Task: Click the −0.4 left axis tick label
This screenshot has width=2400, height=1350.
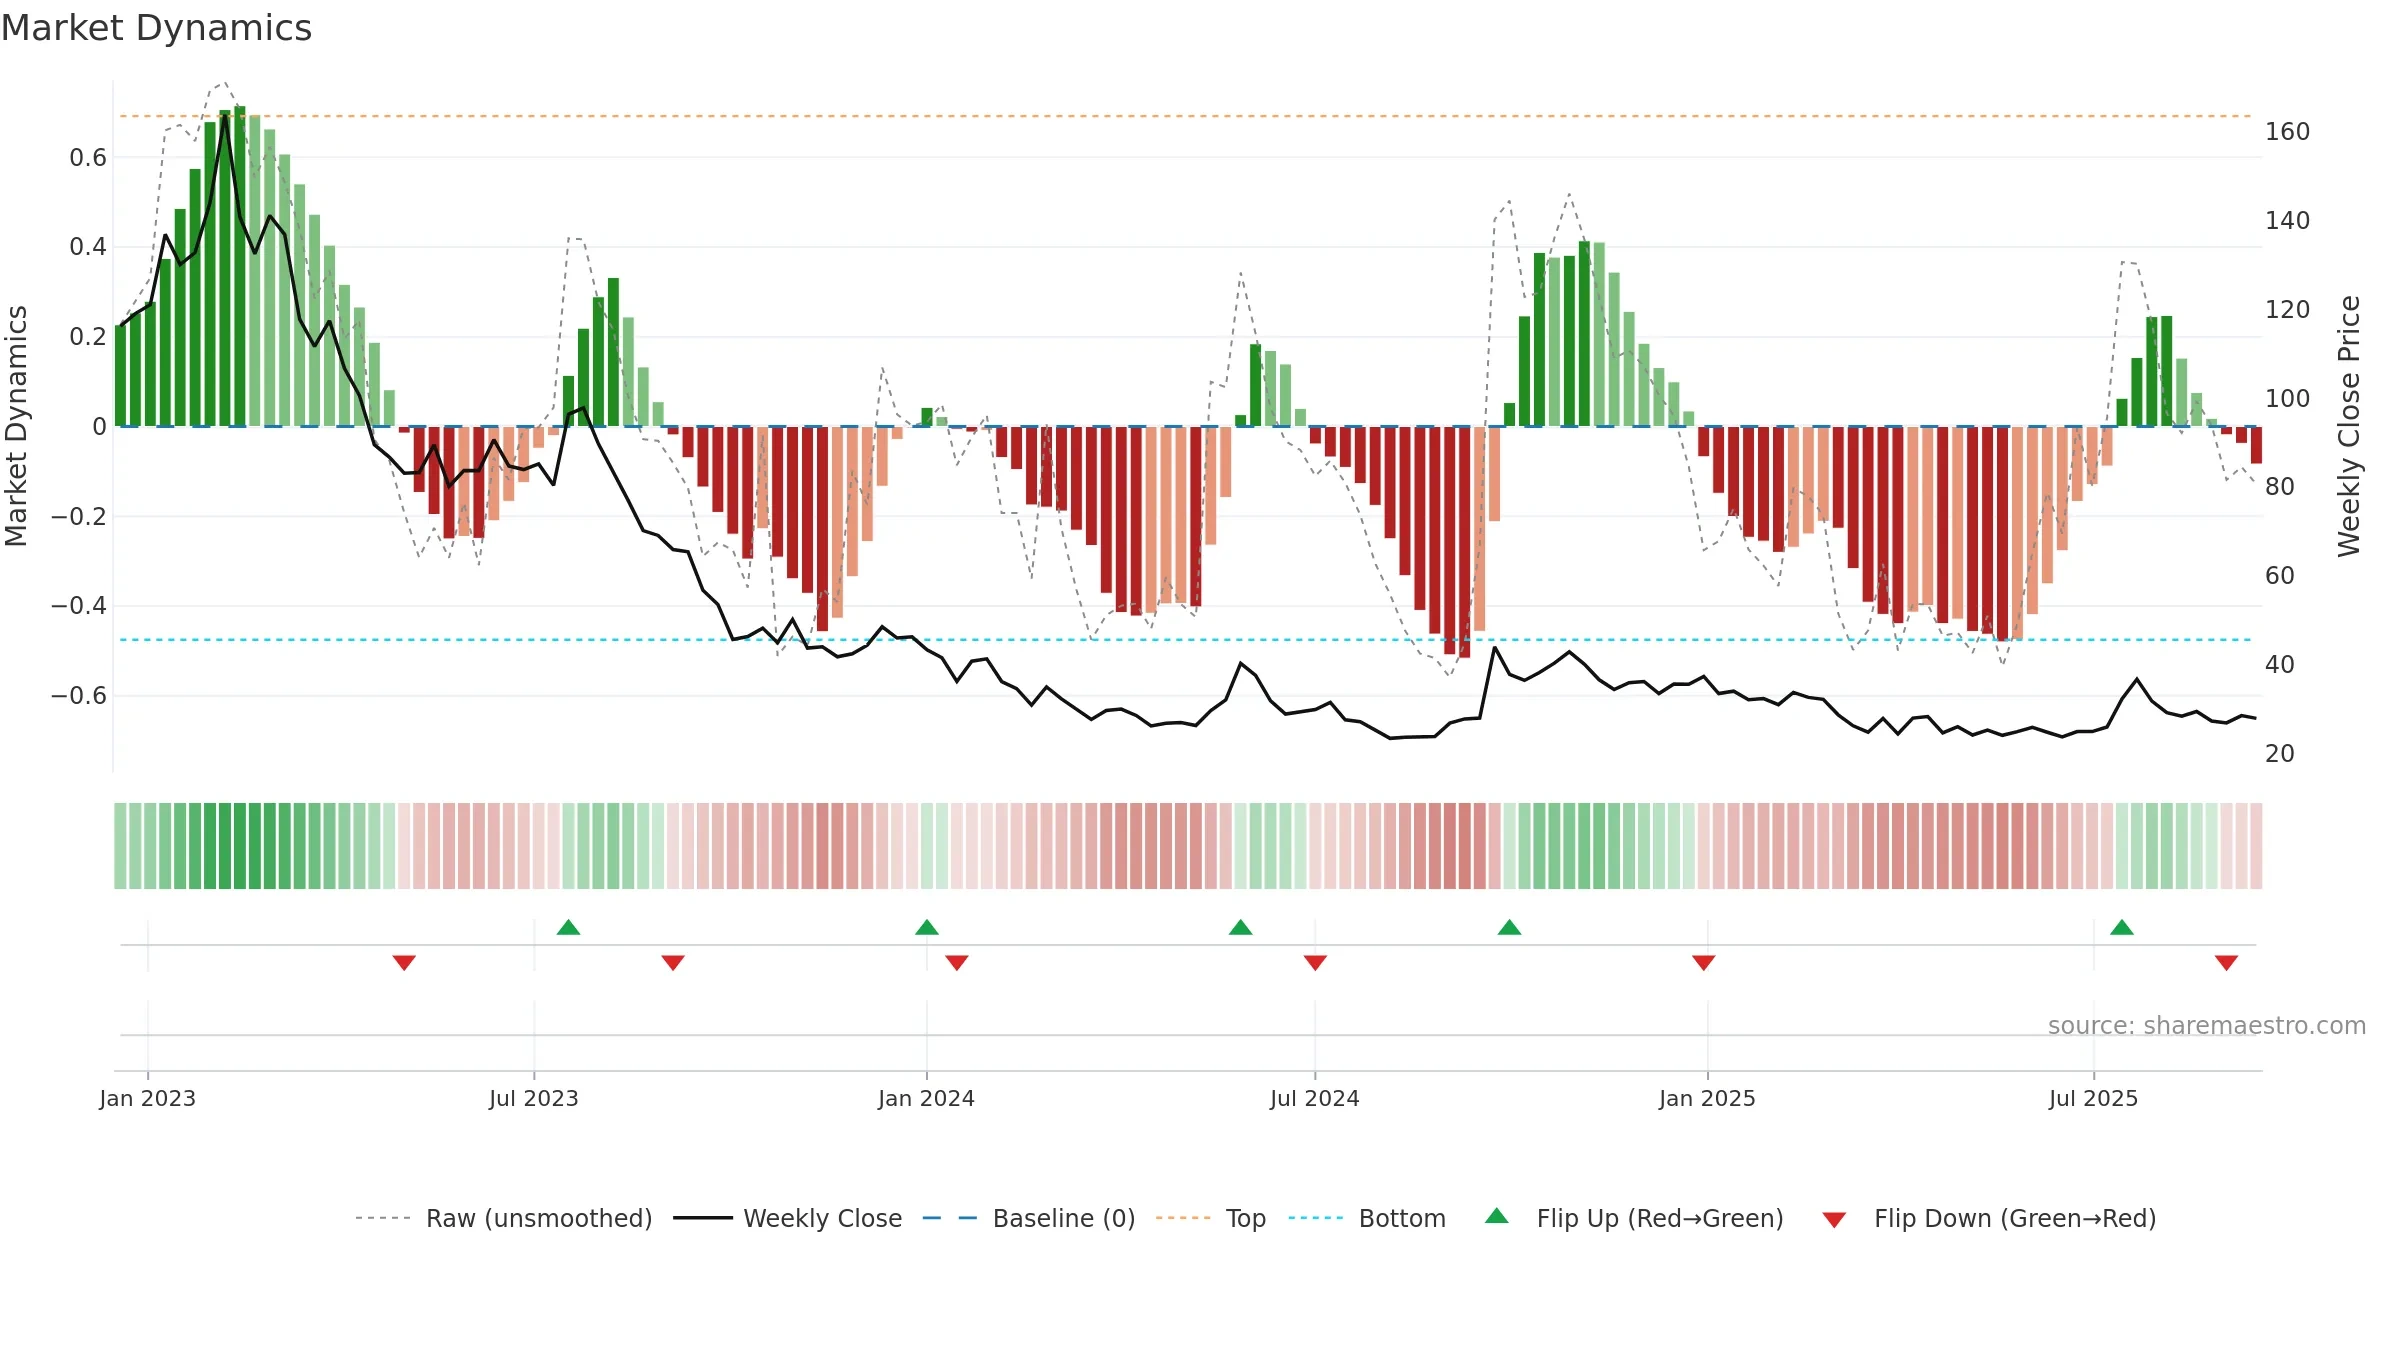Action: pyautogui.click(x=79, y=606)
